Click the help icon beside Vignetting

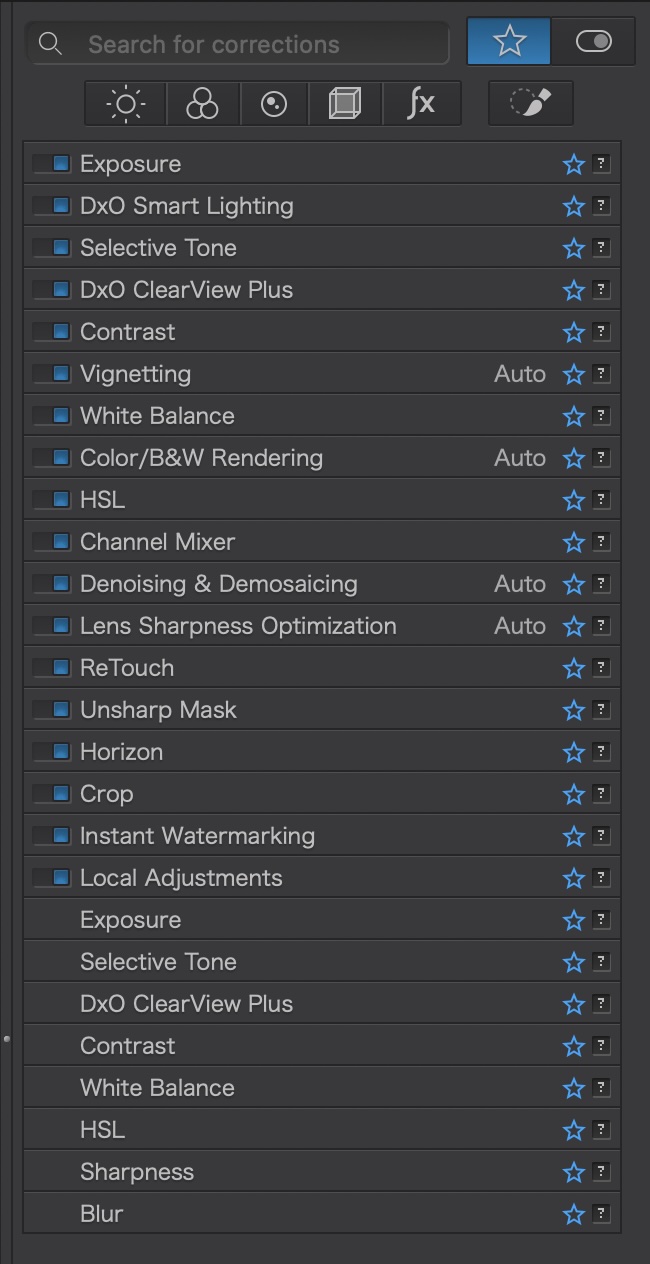(601, 374)
